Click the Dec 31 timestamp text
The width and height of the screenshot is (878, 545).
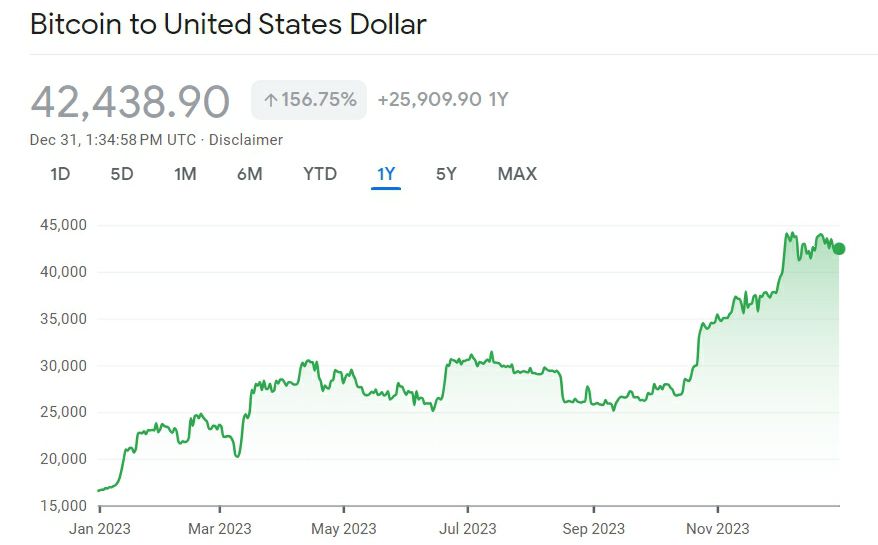coord(113,140)
